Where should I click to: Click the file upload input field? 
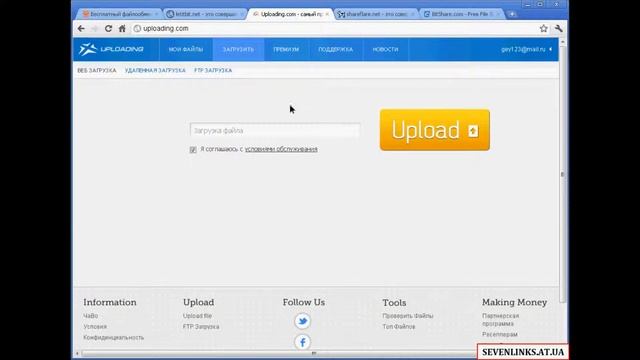coord(275,131)
